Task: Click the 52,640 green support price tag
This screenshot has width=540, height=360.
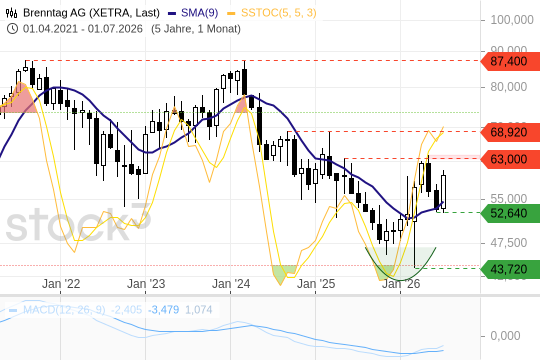Action: coord(510,213)
